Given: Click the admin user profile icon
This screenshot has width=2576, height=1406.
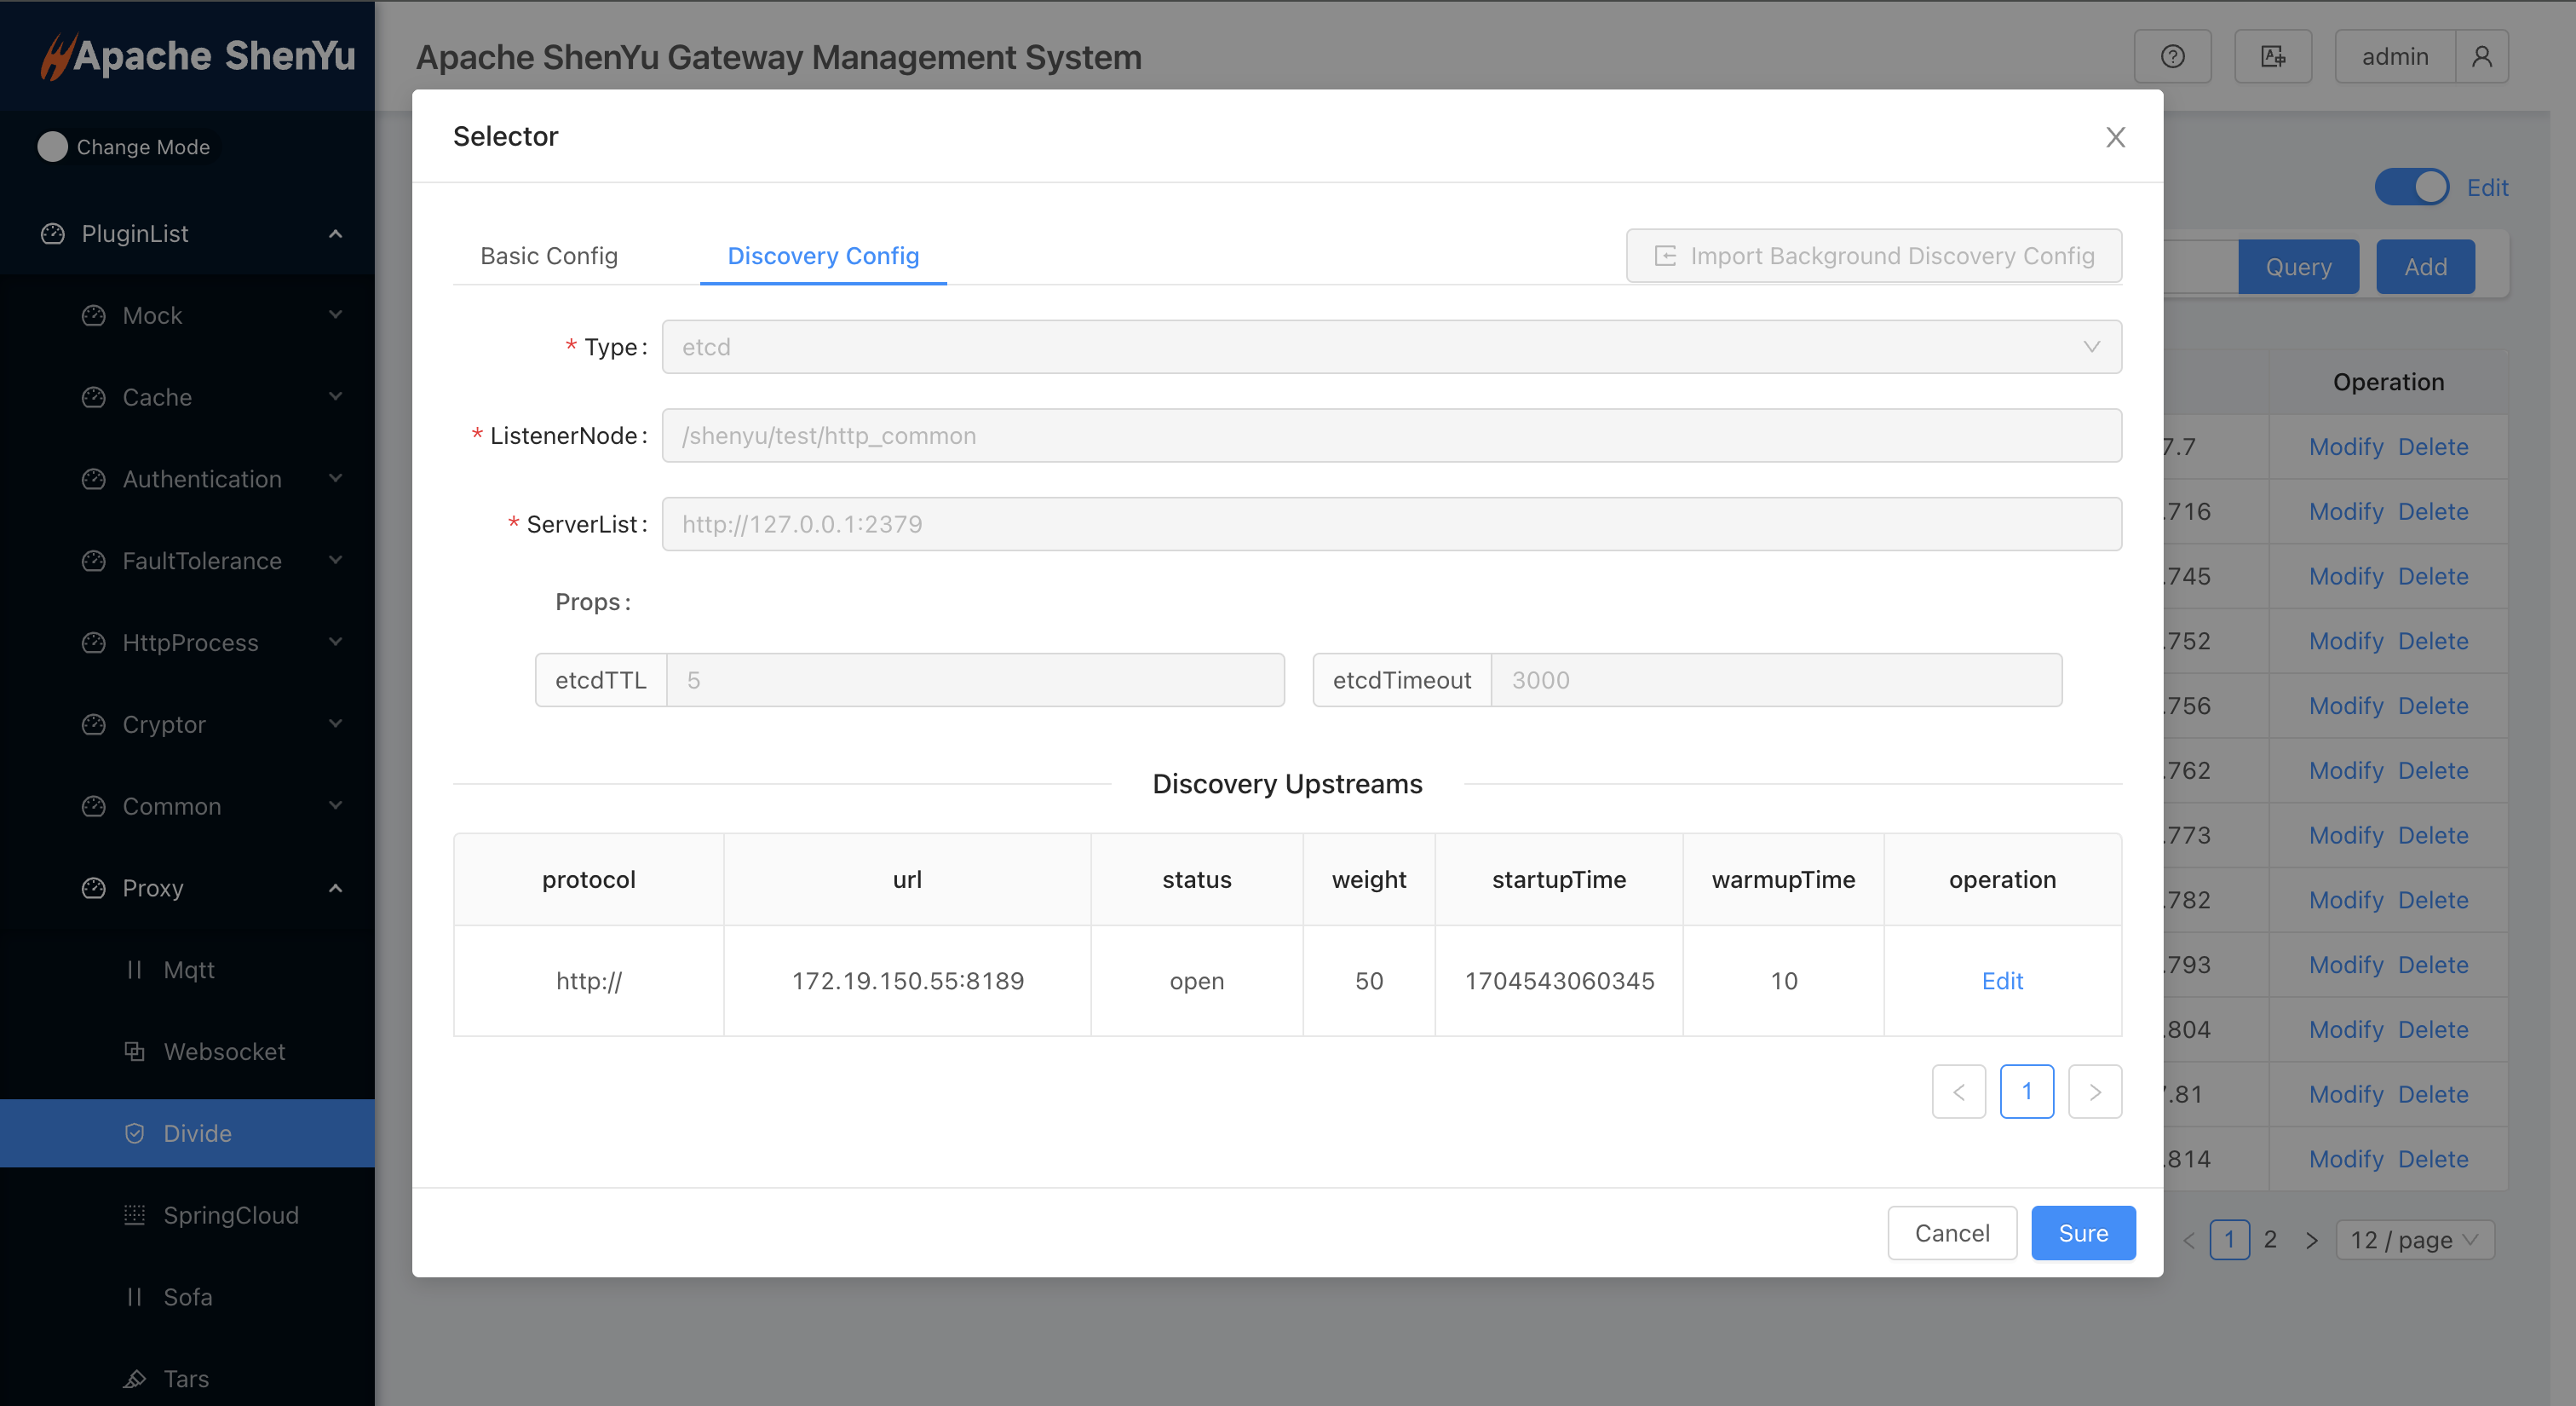Looking at the screenshot, I should [2481, 57].
